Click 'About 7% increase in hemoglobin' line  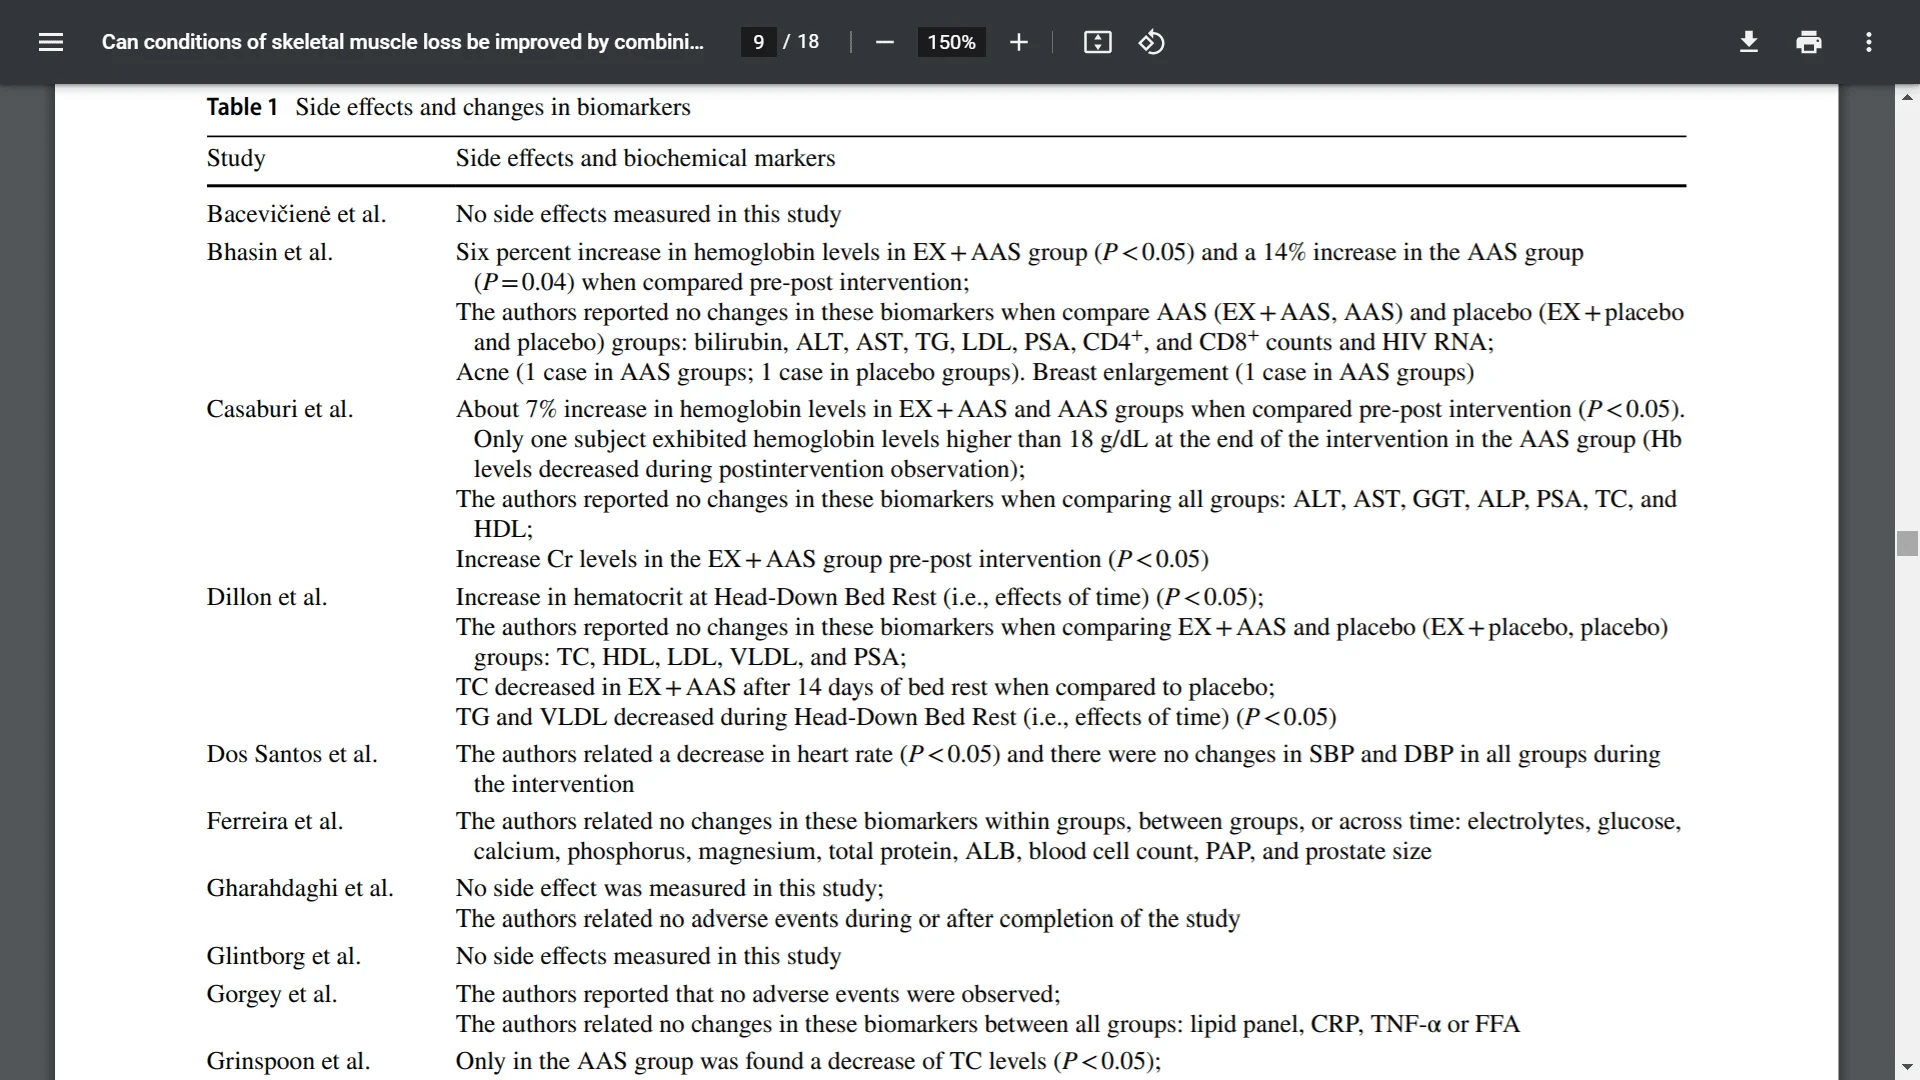coord(1070,409)
